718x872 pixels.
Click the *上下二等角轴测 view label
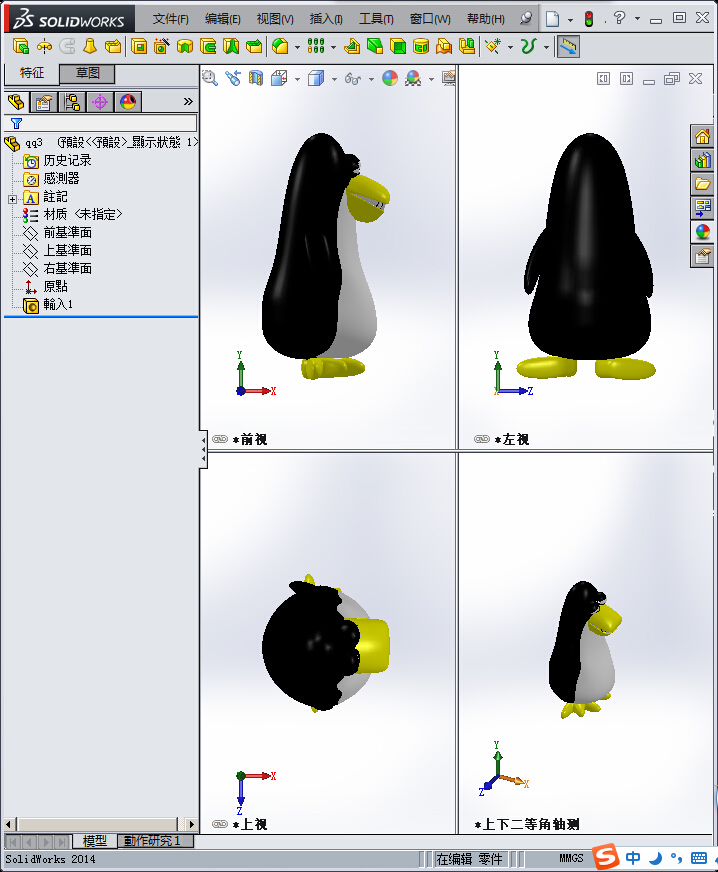click(x=527, y=824)
